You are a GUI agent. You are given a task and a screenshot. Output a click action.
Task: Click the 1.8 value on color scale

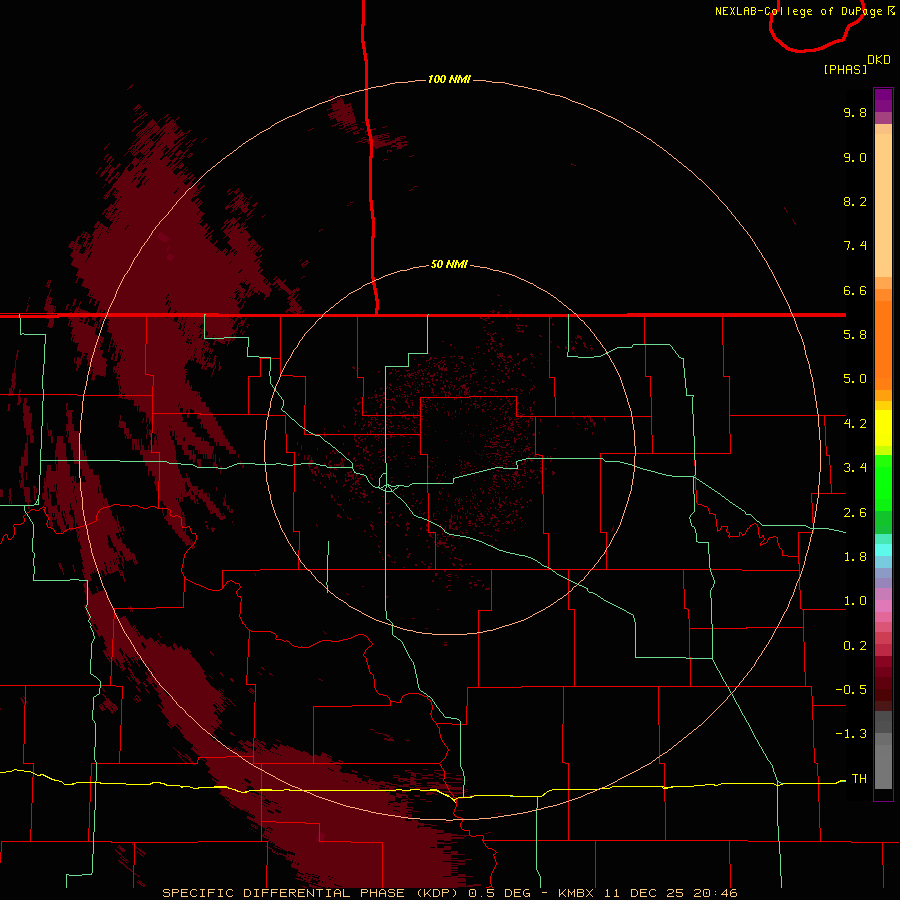pos(855,557)
